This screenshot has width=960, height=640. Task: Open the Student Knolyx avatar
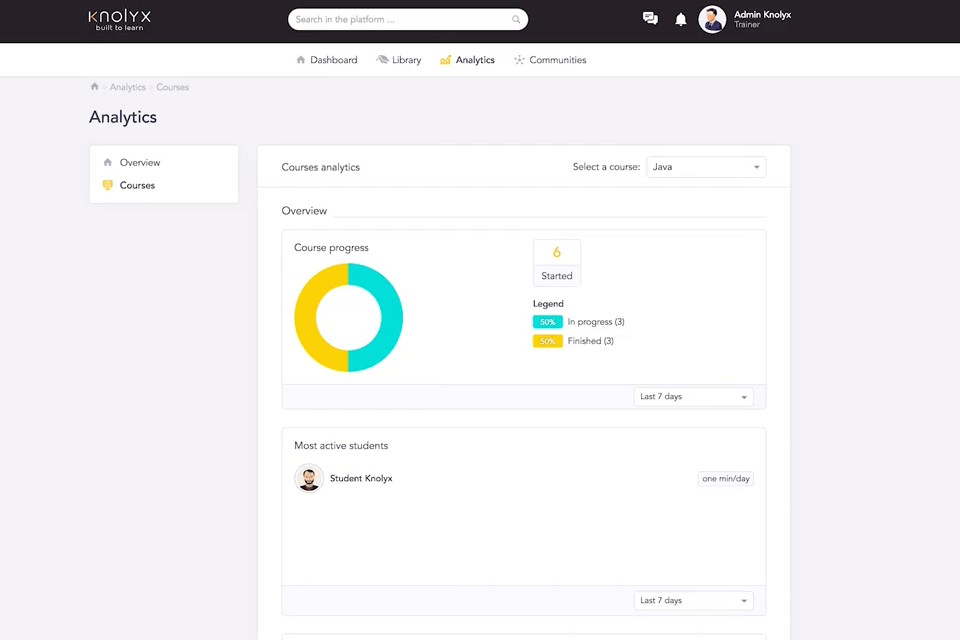point(309,478)
